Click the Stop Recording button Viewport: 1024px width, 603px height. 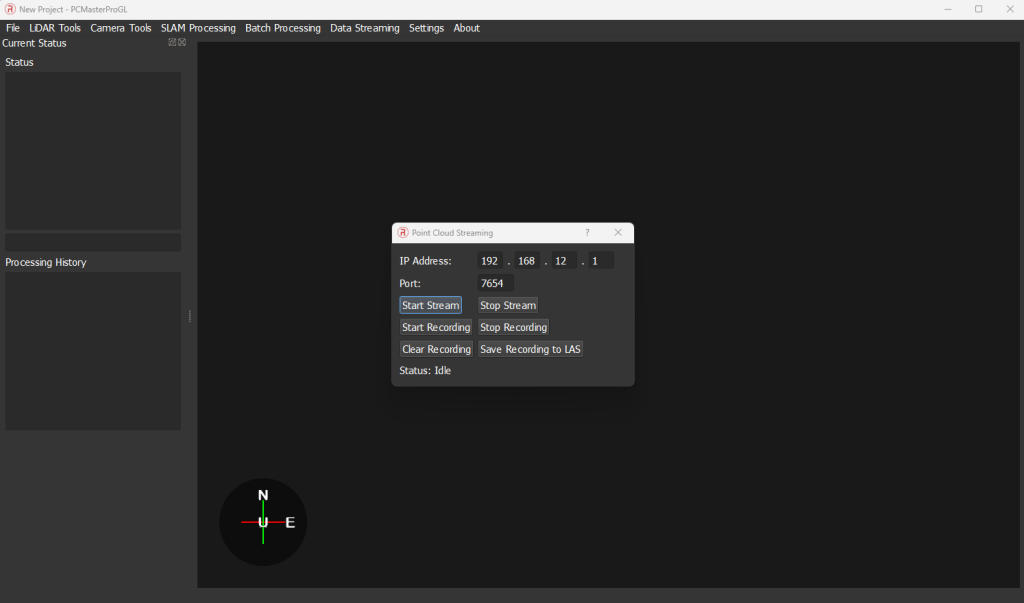click(x=513, y=327)
